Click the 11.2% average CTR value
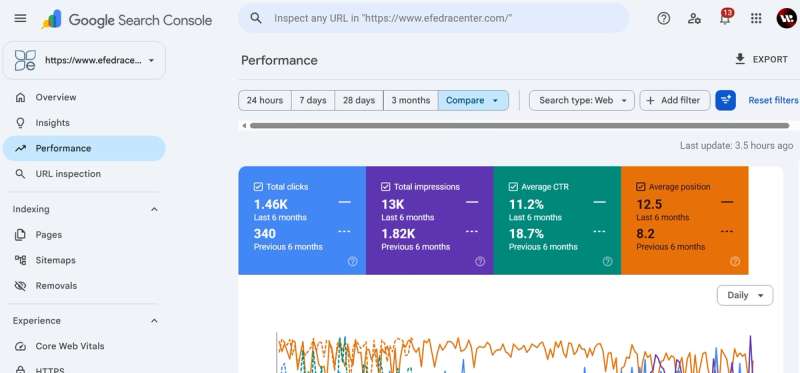Screen dimensions: 800x373 pyautogui.click(x=526, y=205)
